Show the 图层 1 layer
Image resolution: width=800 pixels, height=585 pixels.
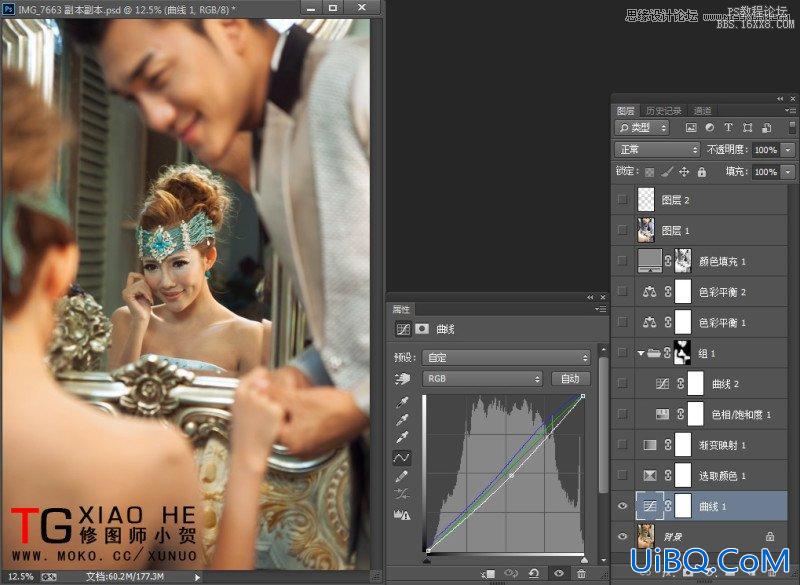622,230
